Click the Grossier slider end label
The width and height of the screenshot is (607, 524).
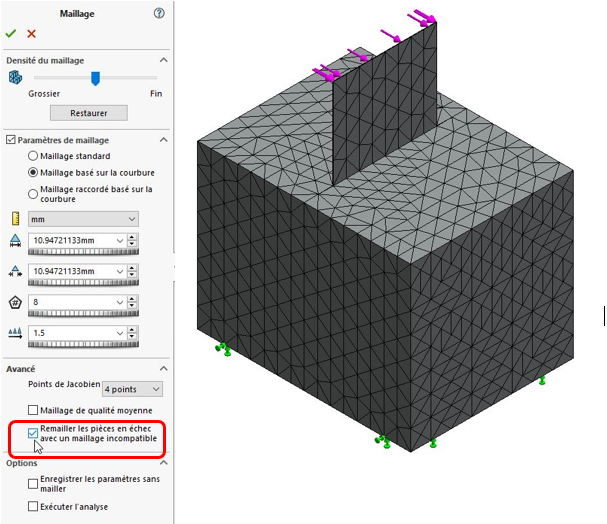44,94
